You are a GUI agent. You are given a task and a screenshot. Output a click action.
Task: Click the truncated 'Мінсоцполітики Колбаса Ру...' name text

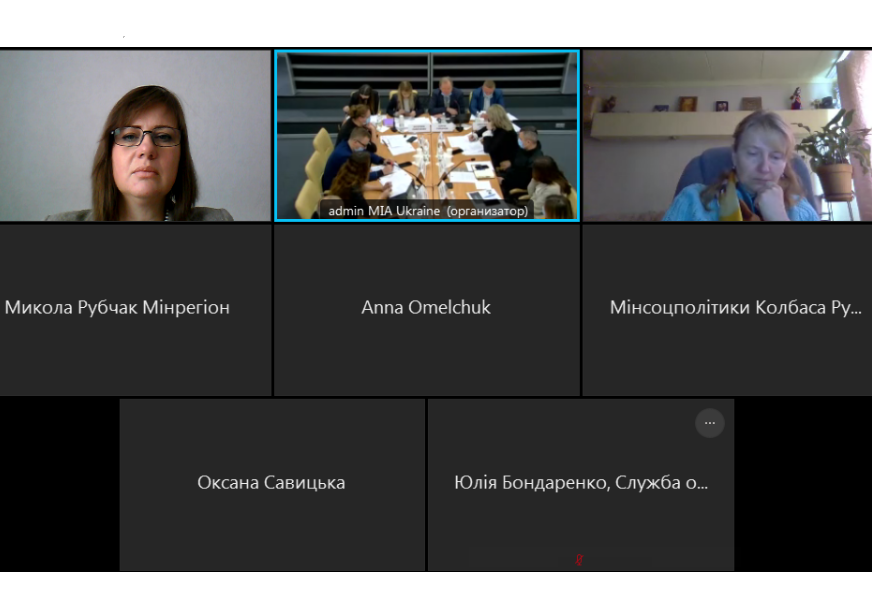click(736, 307)
